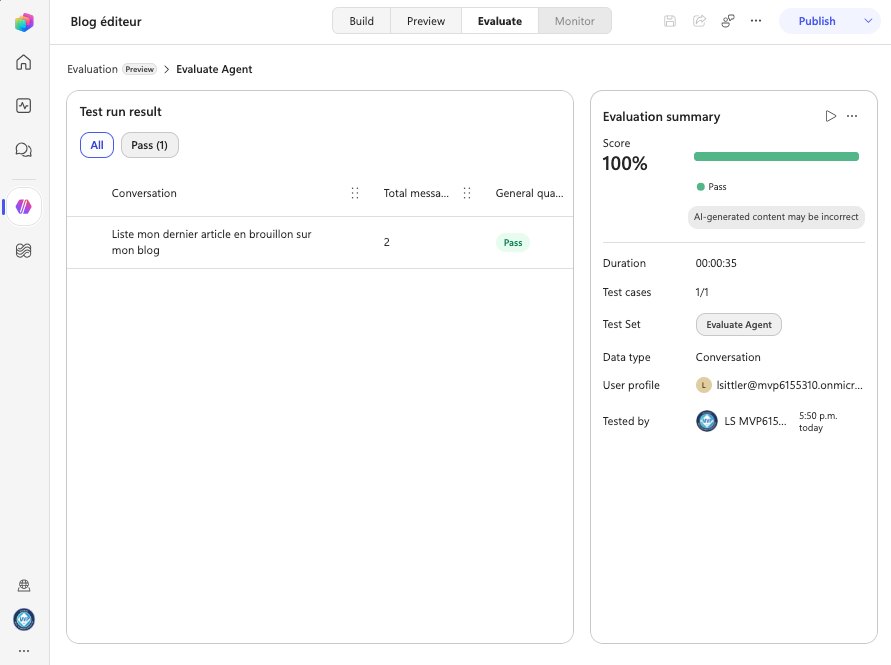Viewport: 891px width, 665px height.
Task: Click the Save icon in the header
Action: tap(670, 21)
